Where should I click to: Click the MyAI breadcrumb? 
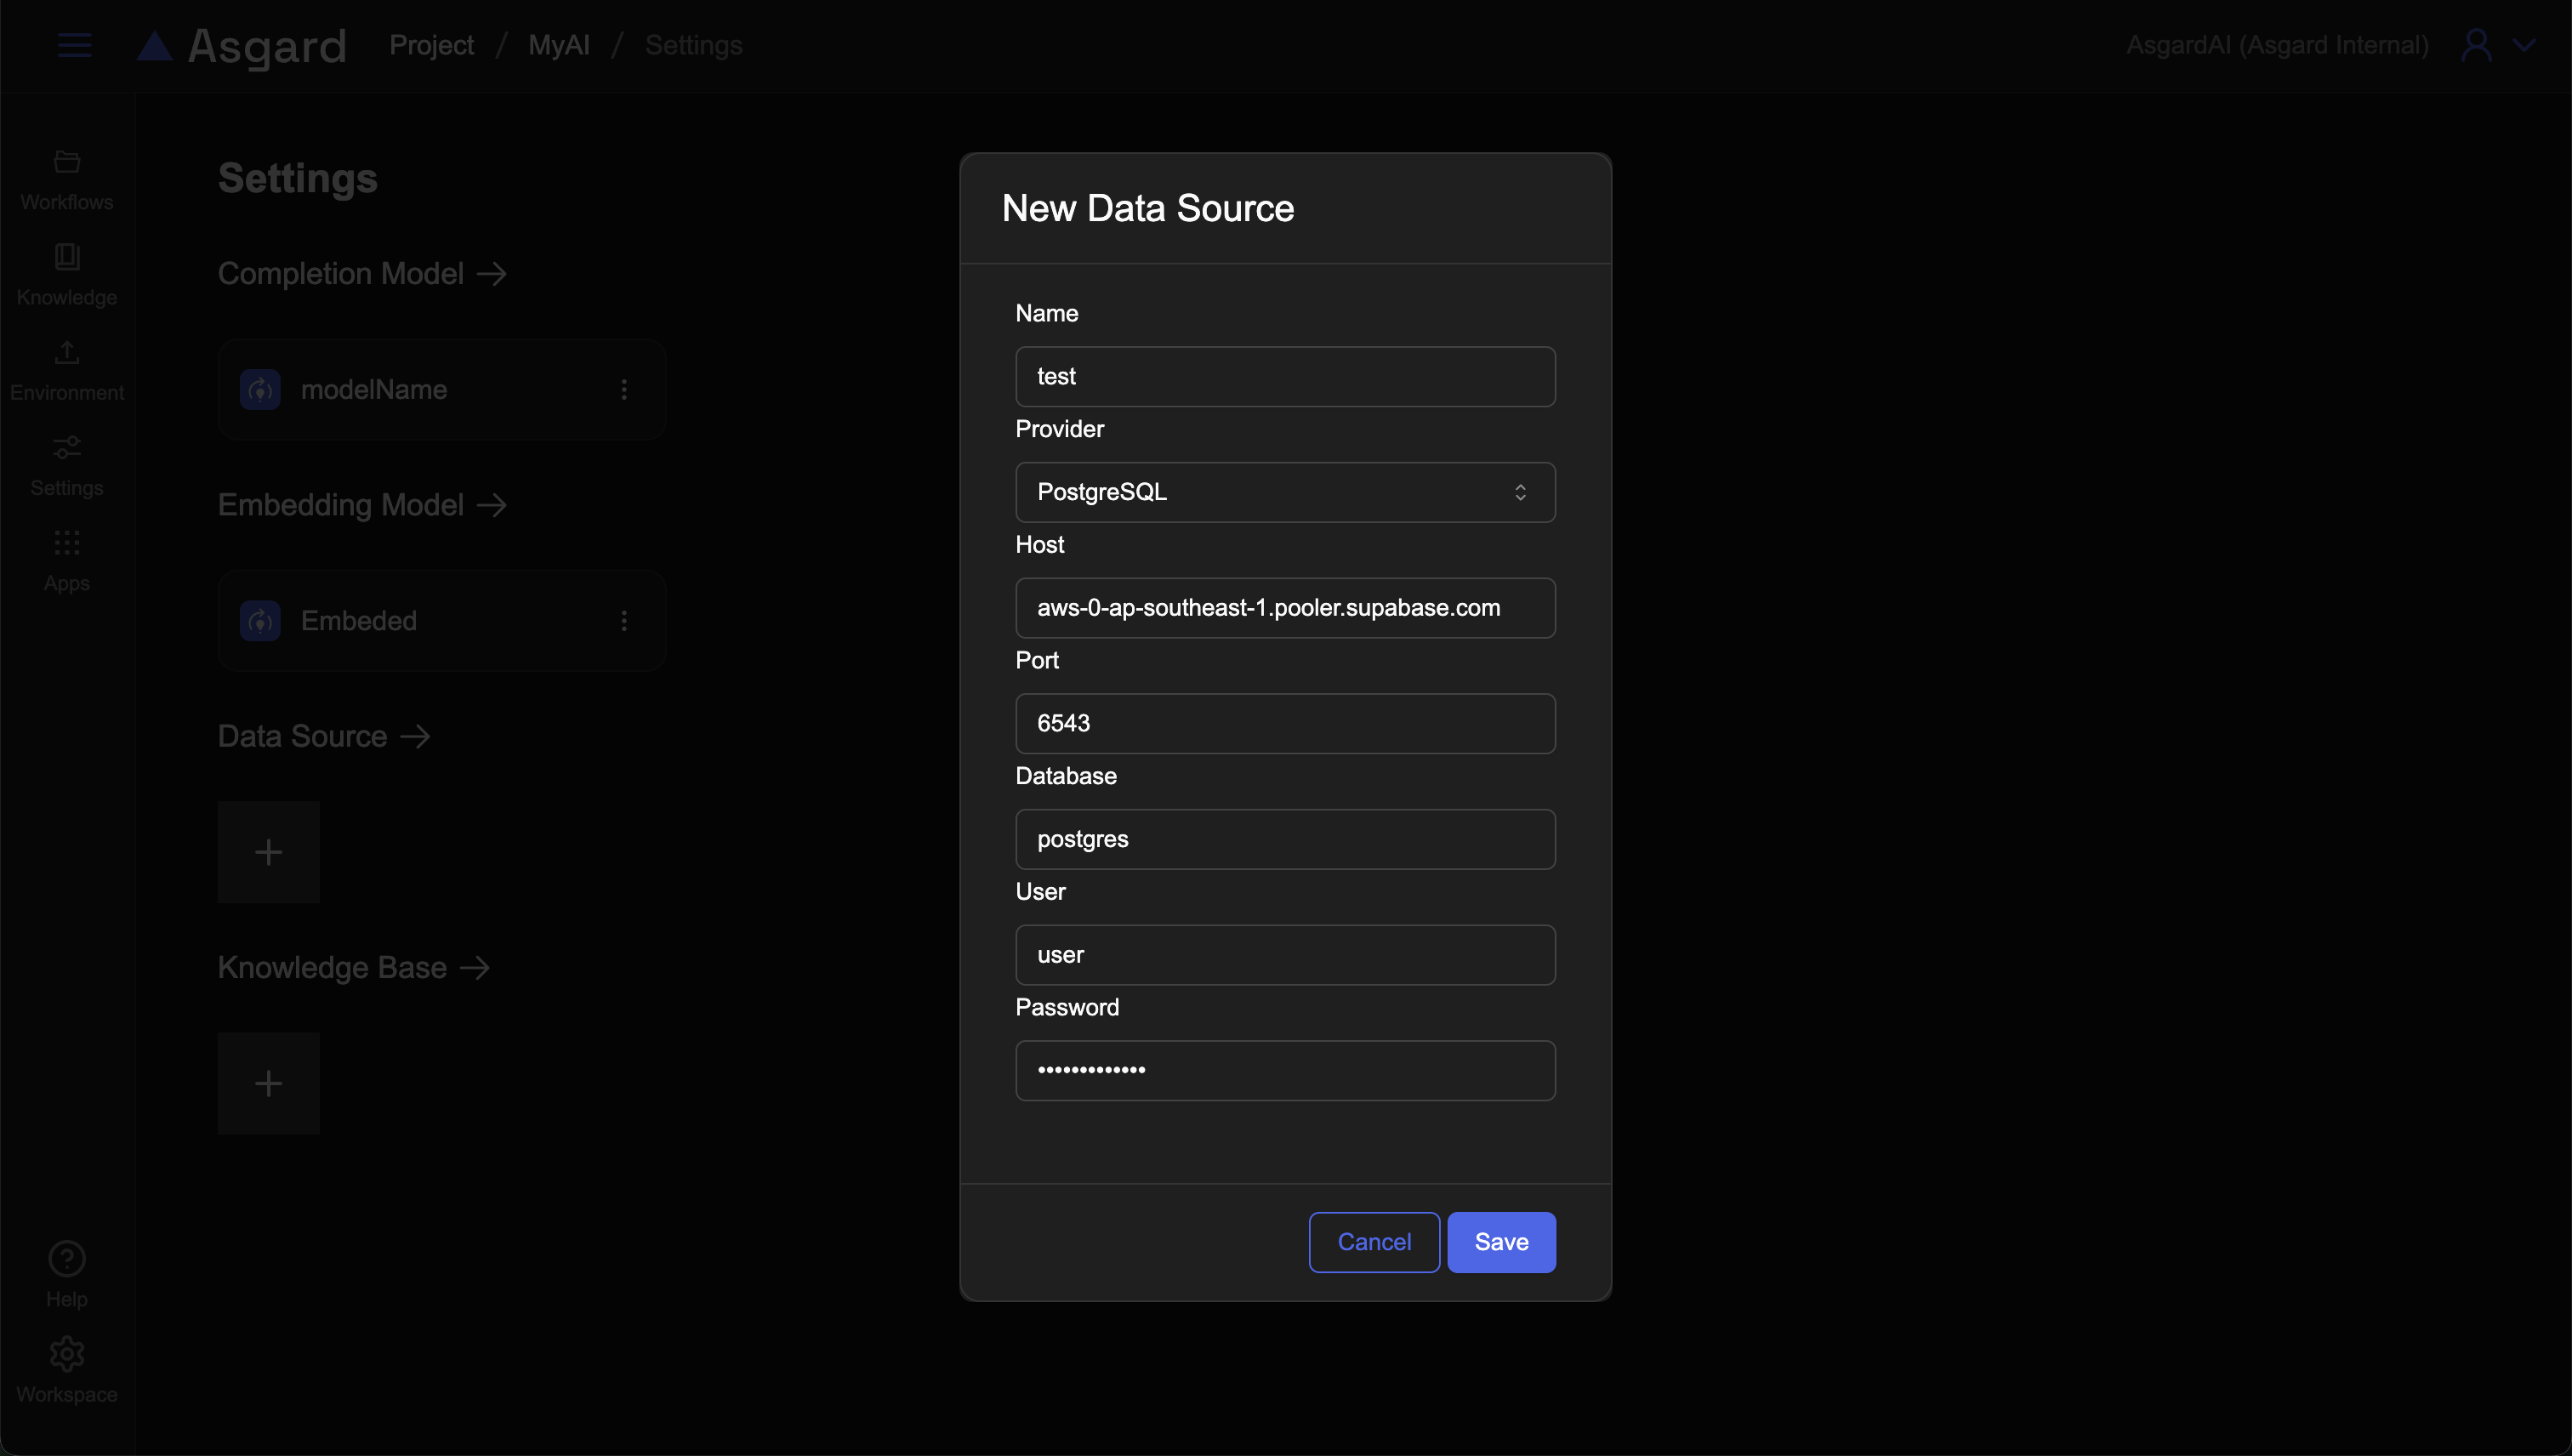pyautogui.click(x=558, y=45)
